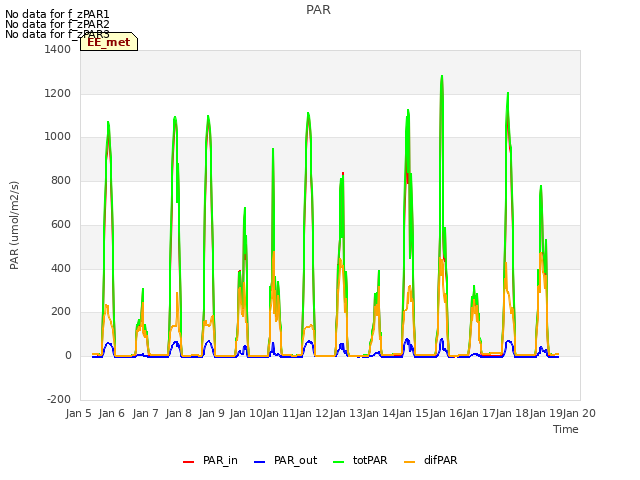Click the totPAR peak on Jan 18

508,93
